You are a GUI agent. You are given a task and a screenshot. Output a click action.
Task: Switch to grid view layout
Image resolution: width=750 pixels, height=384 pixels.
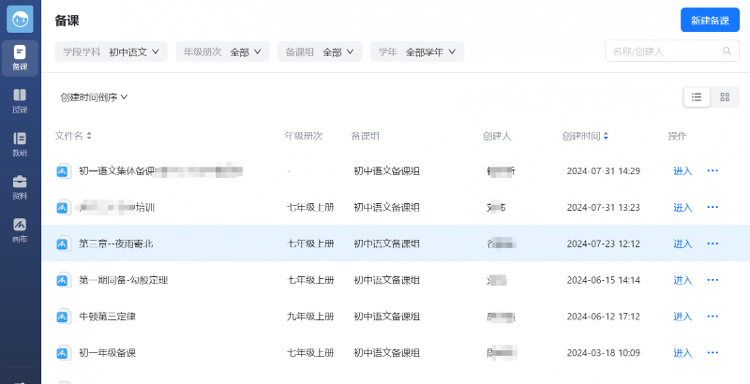725,97
